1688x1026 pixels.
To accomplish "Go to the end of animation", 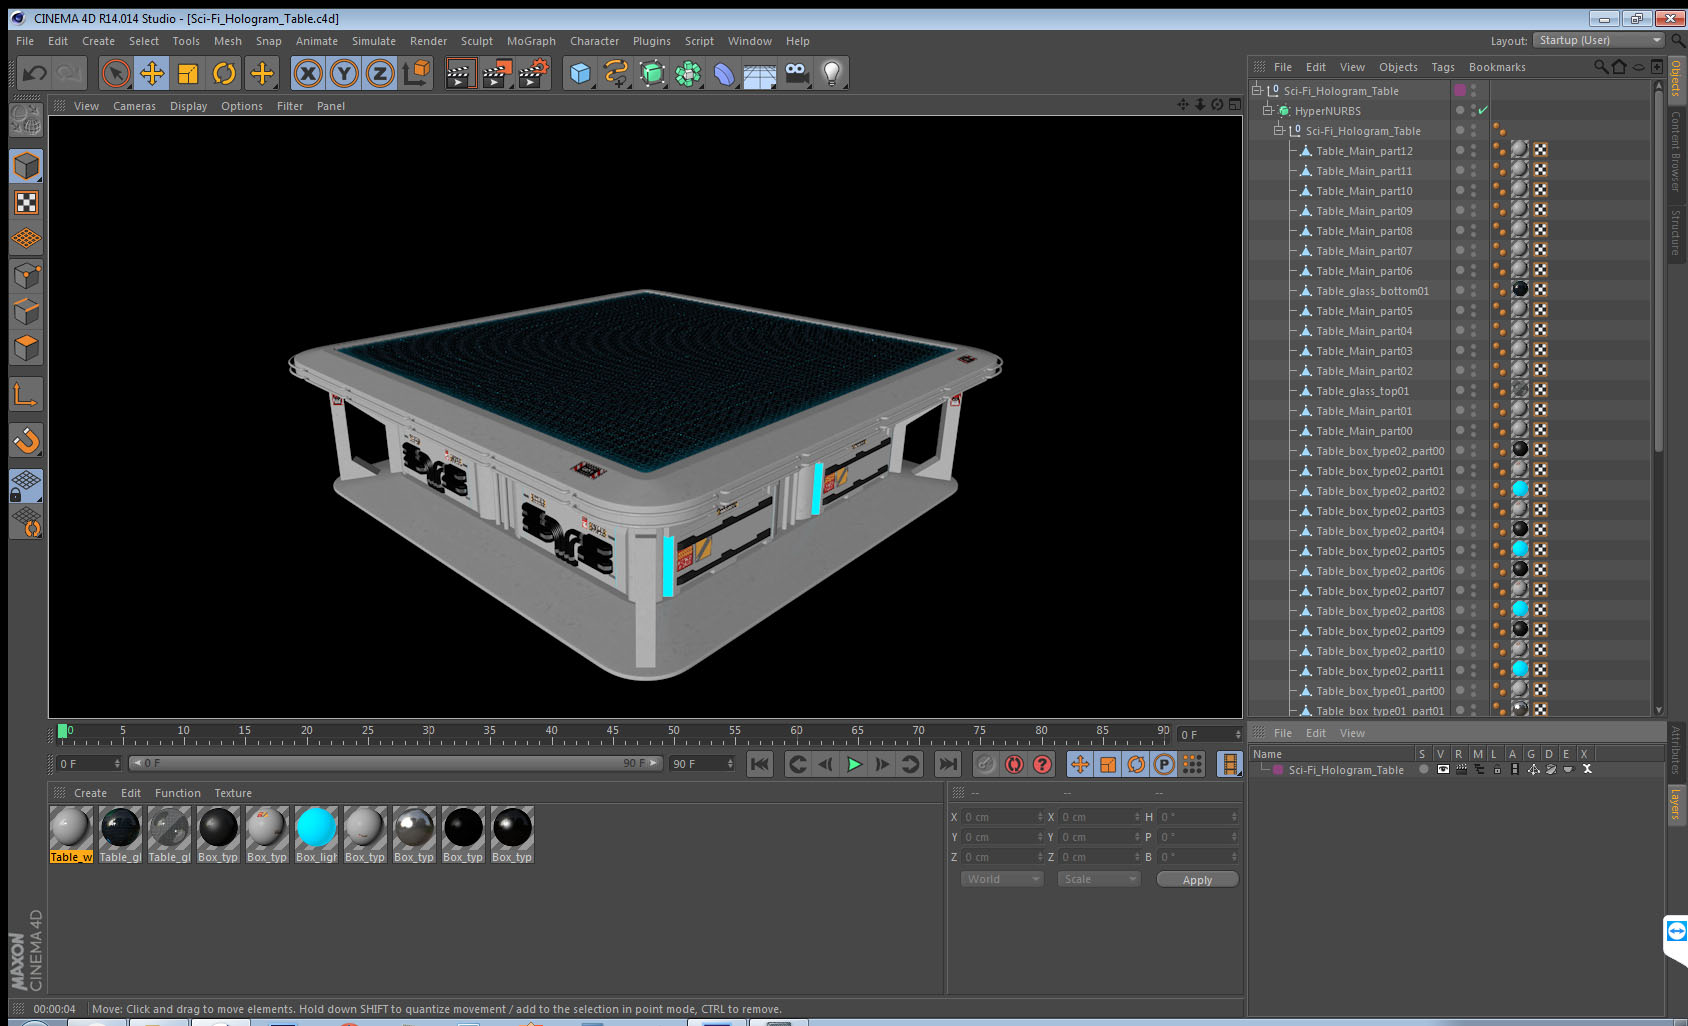I will click(947, 764).
